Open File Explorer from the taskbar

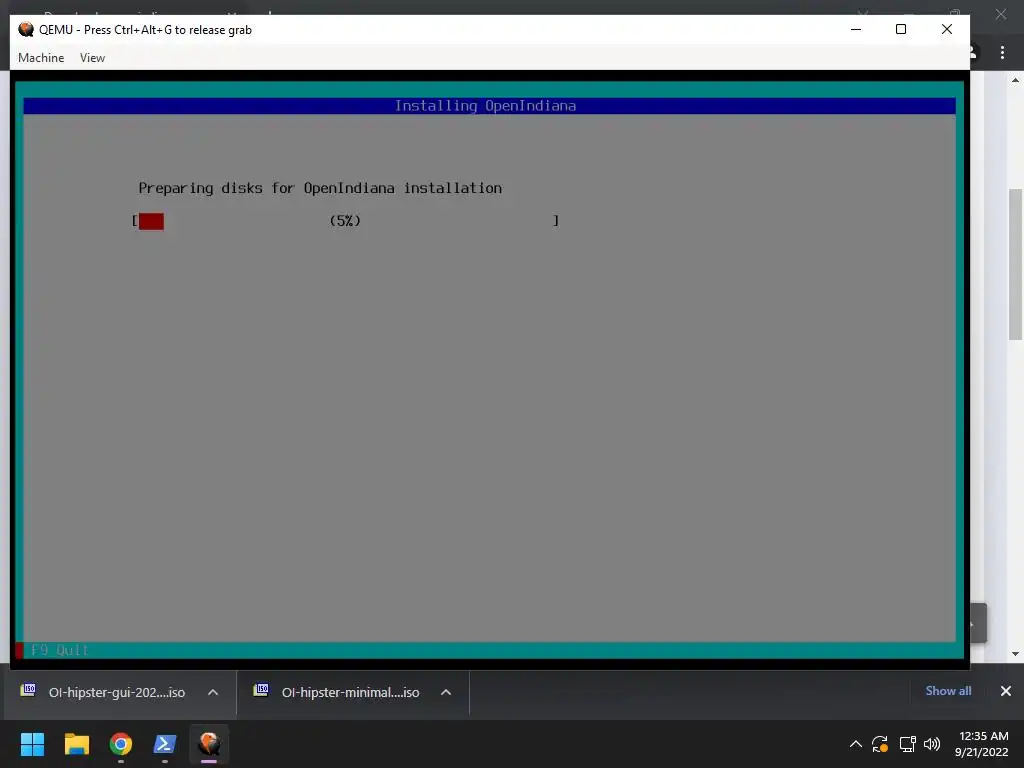tap(76, 744)
